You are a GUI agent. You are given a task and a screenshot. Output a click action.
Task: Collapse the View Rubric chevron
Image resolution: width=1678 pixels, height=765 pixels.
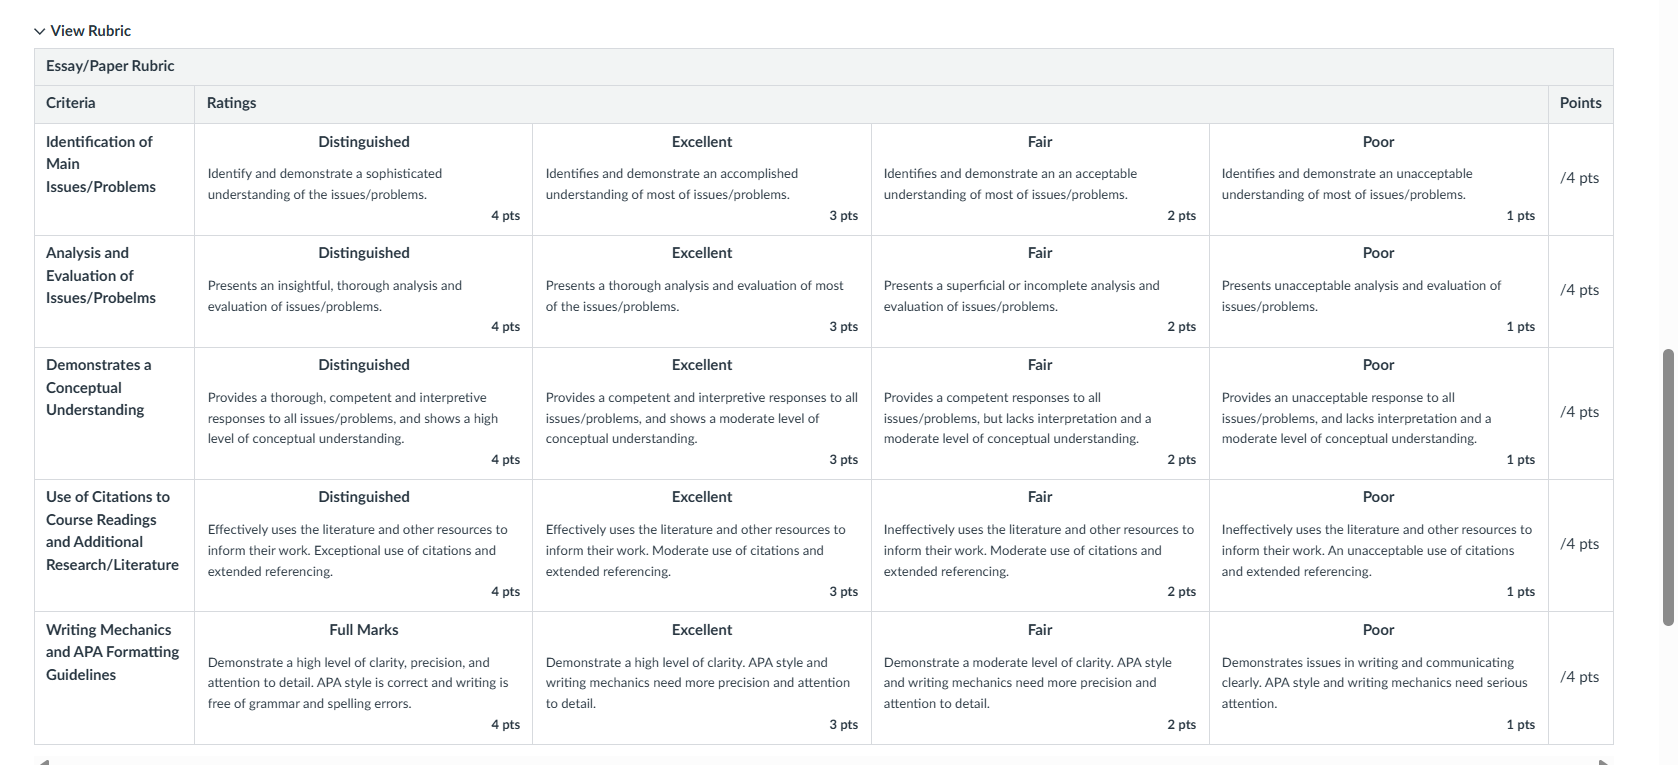point(40,31)
